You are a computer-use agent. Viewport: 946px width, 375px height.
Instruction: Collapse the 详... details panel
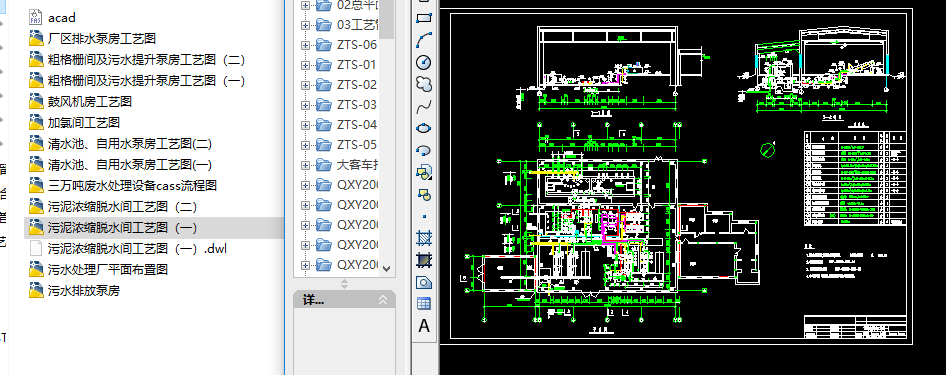coord(383,300)
